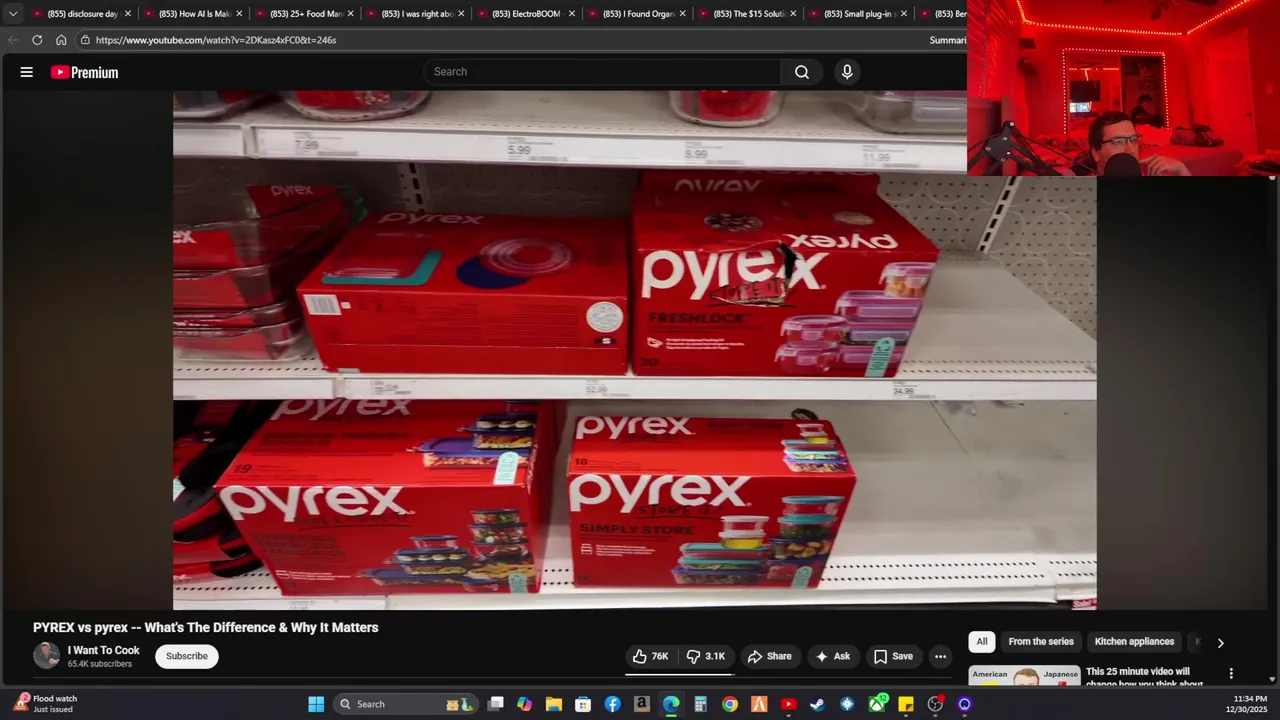The image size is (1280, 720).
Task: Close The $15 Solution tab
Action: 793,14
